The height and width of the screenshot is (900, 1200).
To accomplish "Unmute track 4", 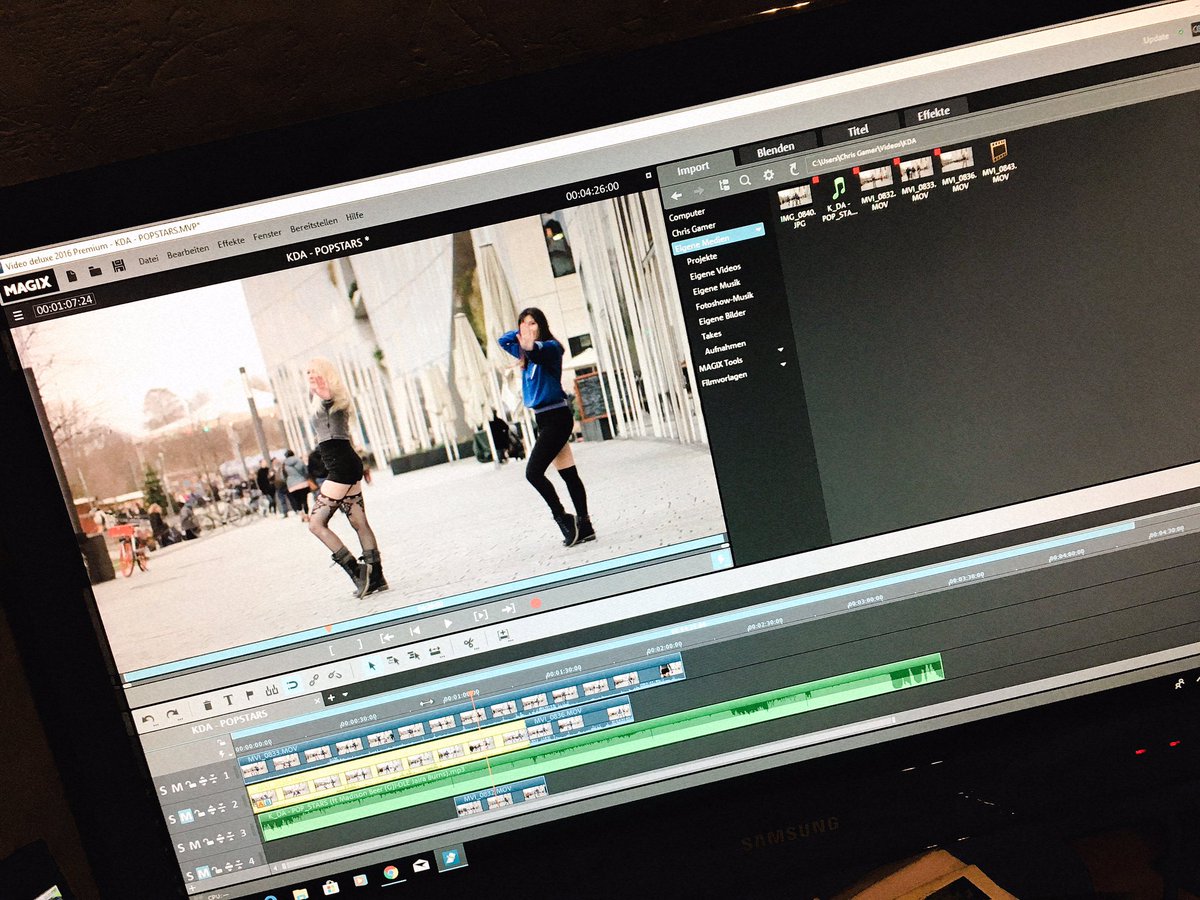I will 203,872.
